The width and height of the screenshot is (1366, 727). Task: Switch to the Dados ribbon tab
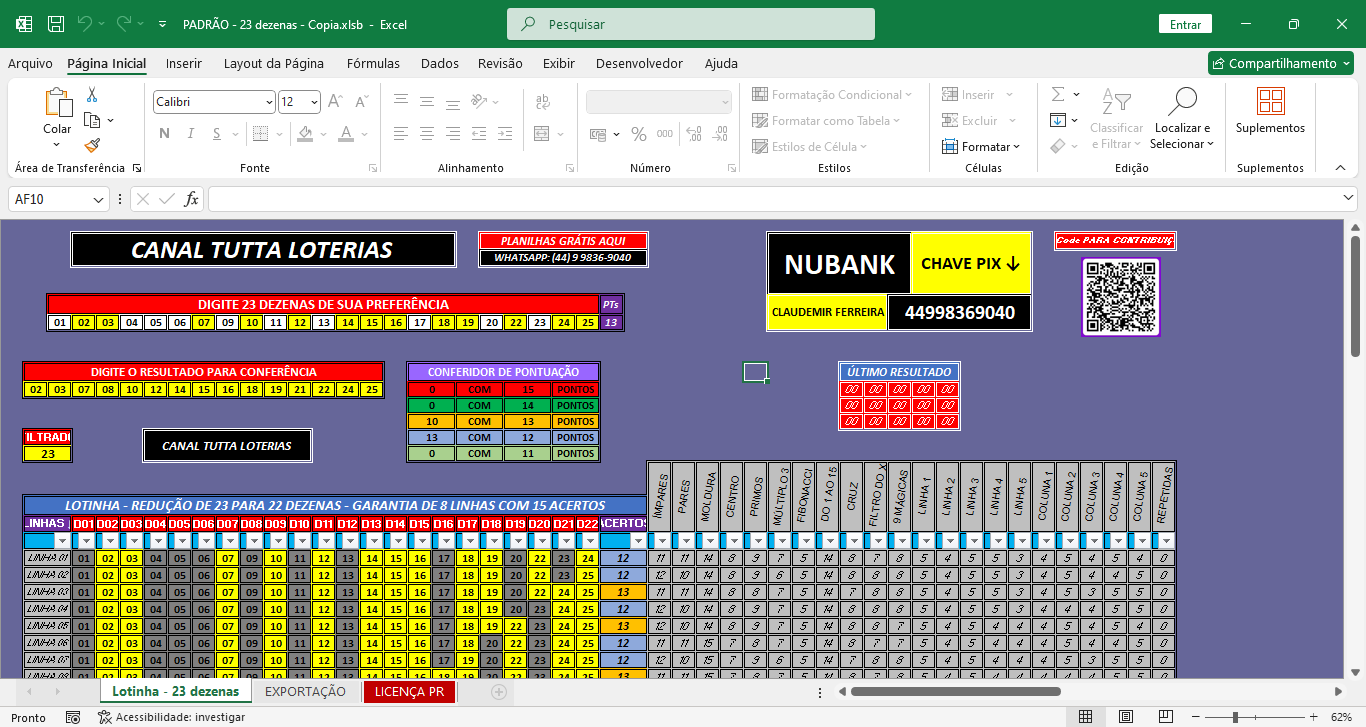coord(440,63)
